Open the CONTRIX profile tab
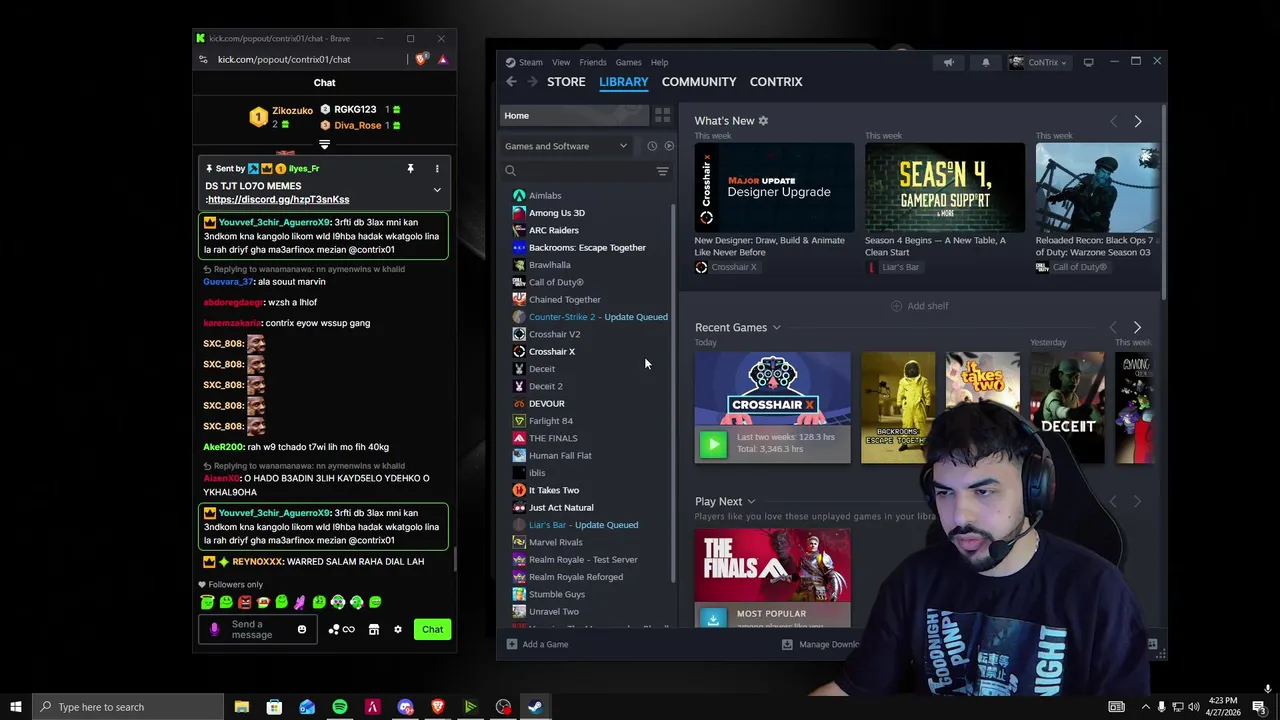1280x720 pixels. click(x=776, y=82)
